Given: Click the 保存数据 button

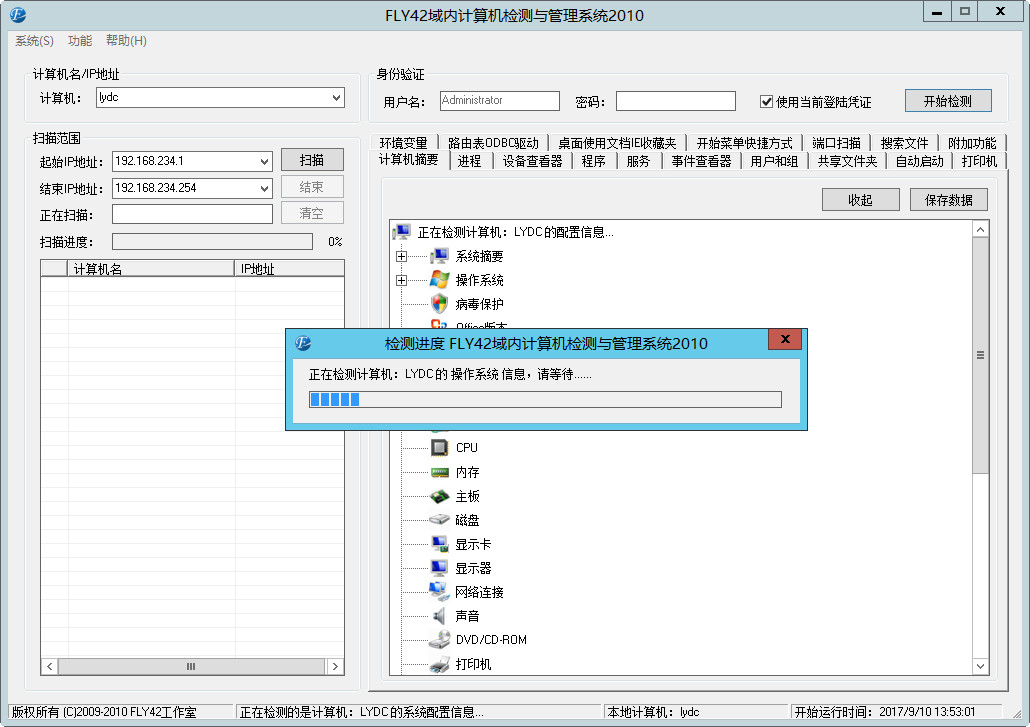Looking at the screenshot, I should click(949, 200).
